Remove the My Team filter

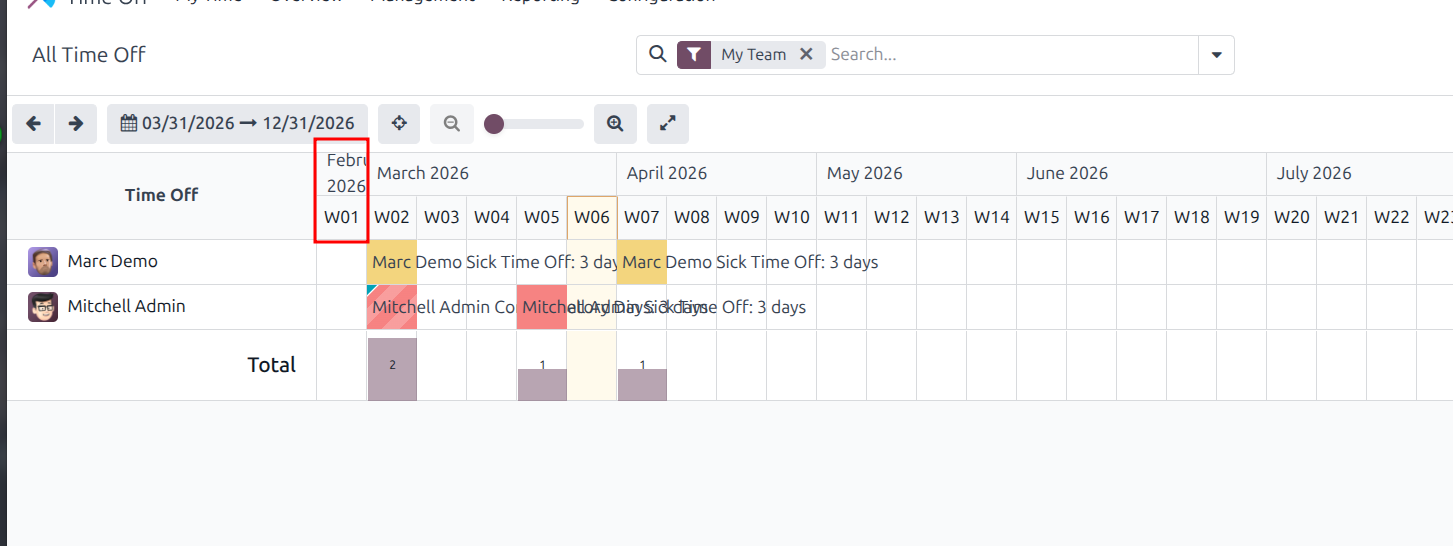pos(806,55)
